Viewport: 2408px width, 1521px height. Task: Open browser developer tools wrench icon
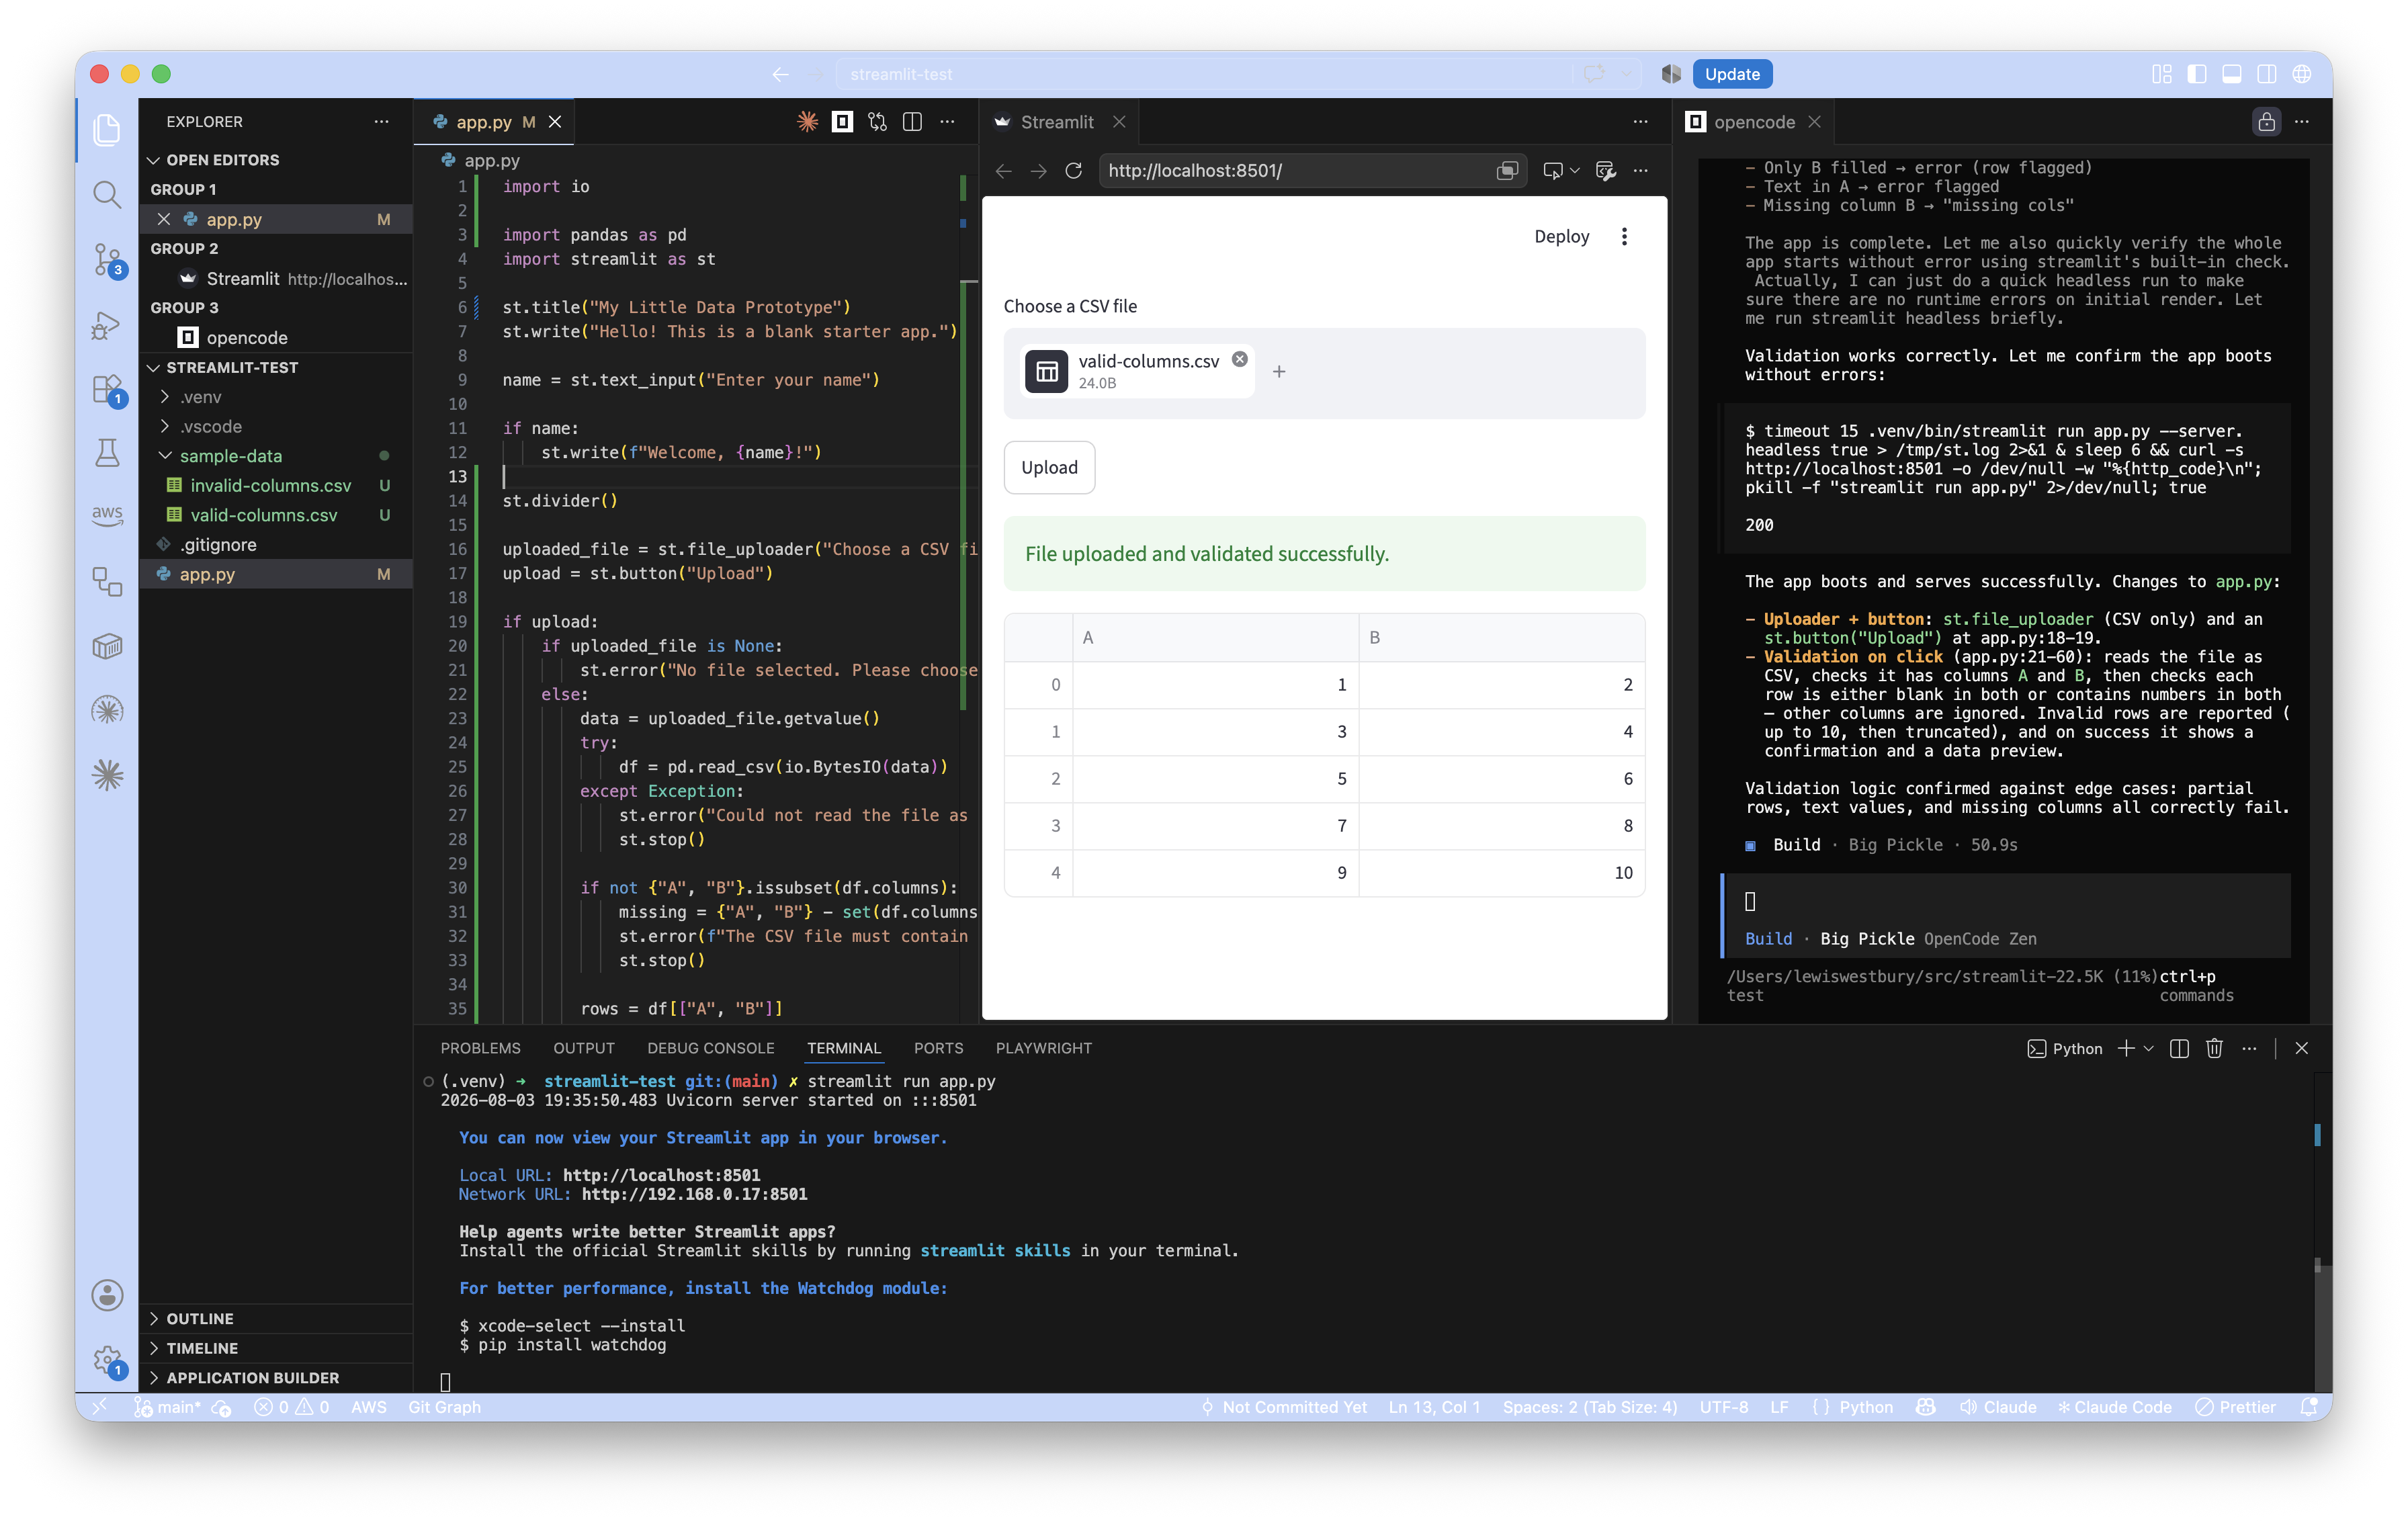coord(1605,171)
